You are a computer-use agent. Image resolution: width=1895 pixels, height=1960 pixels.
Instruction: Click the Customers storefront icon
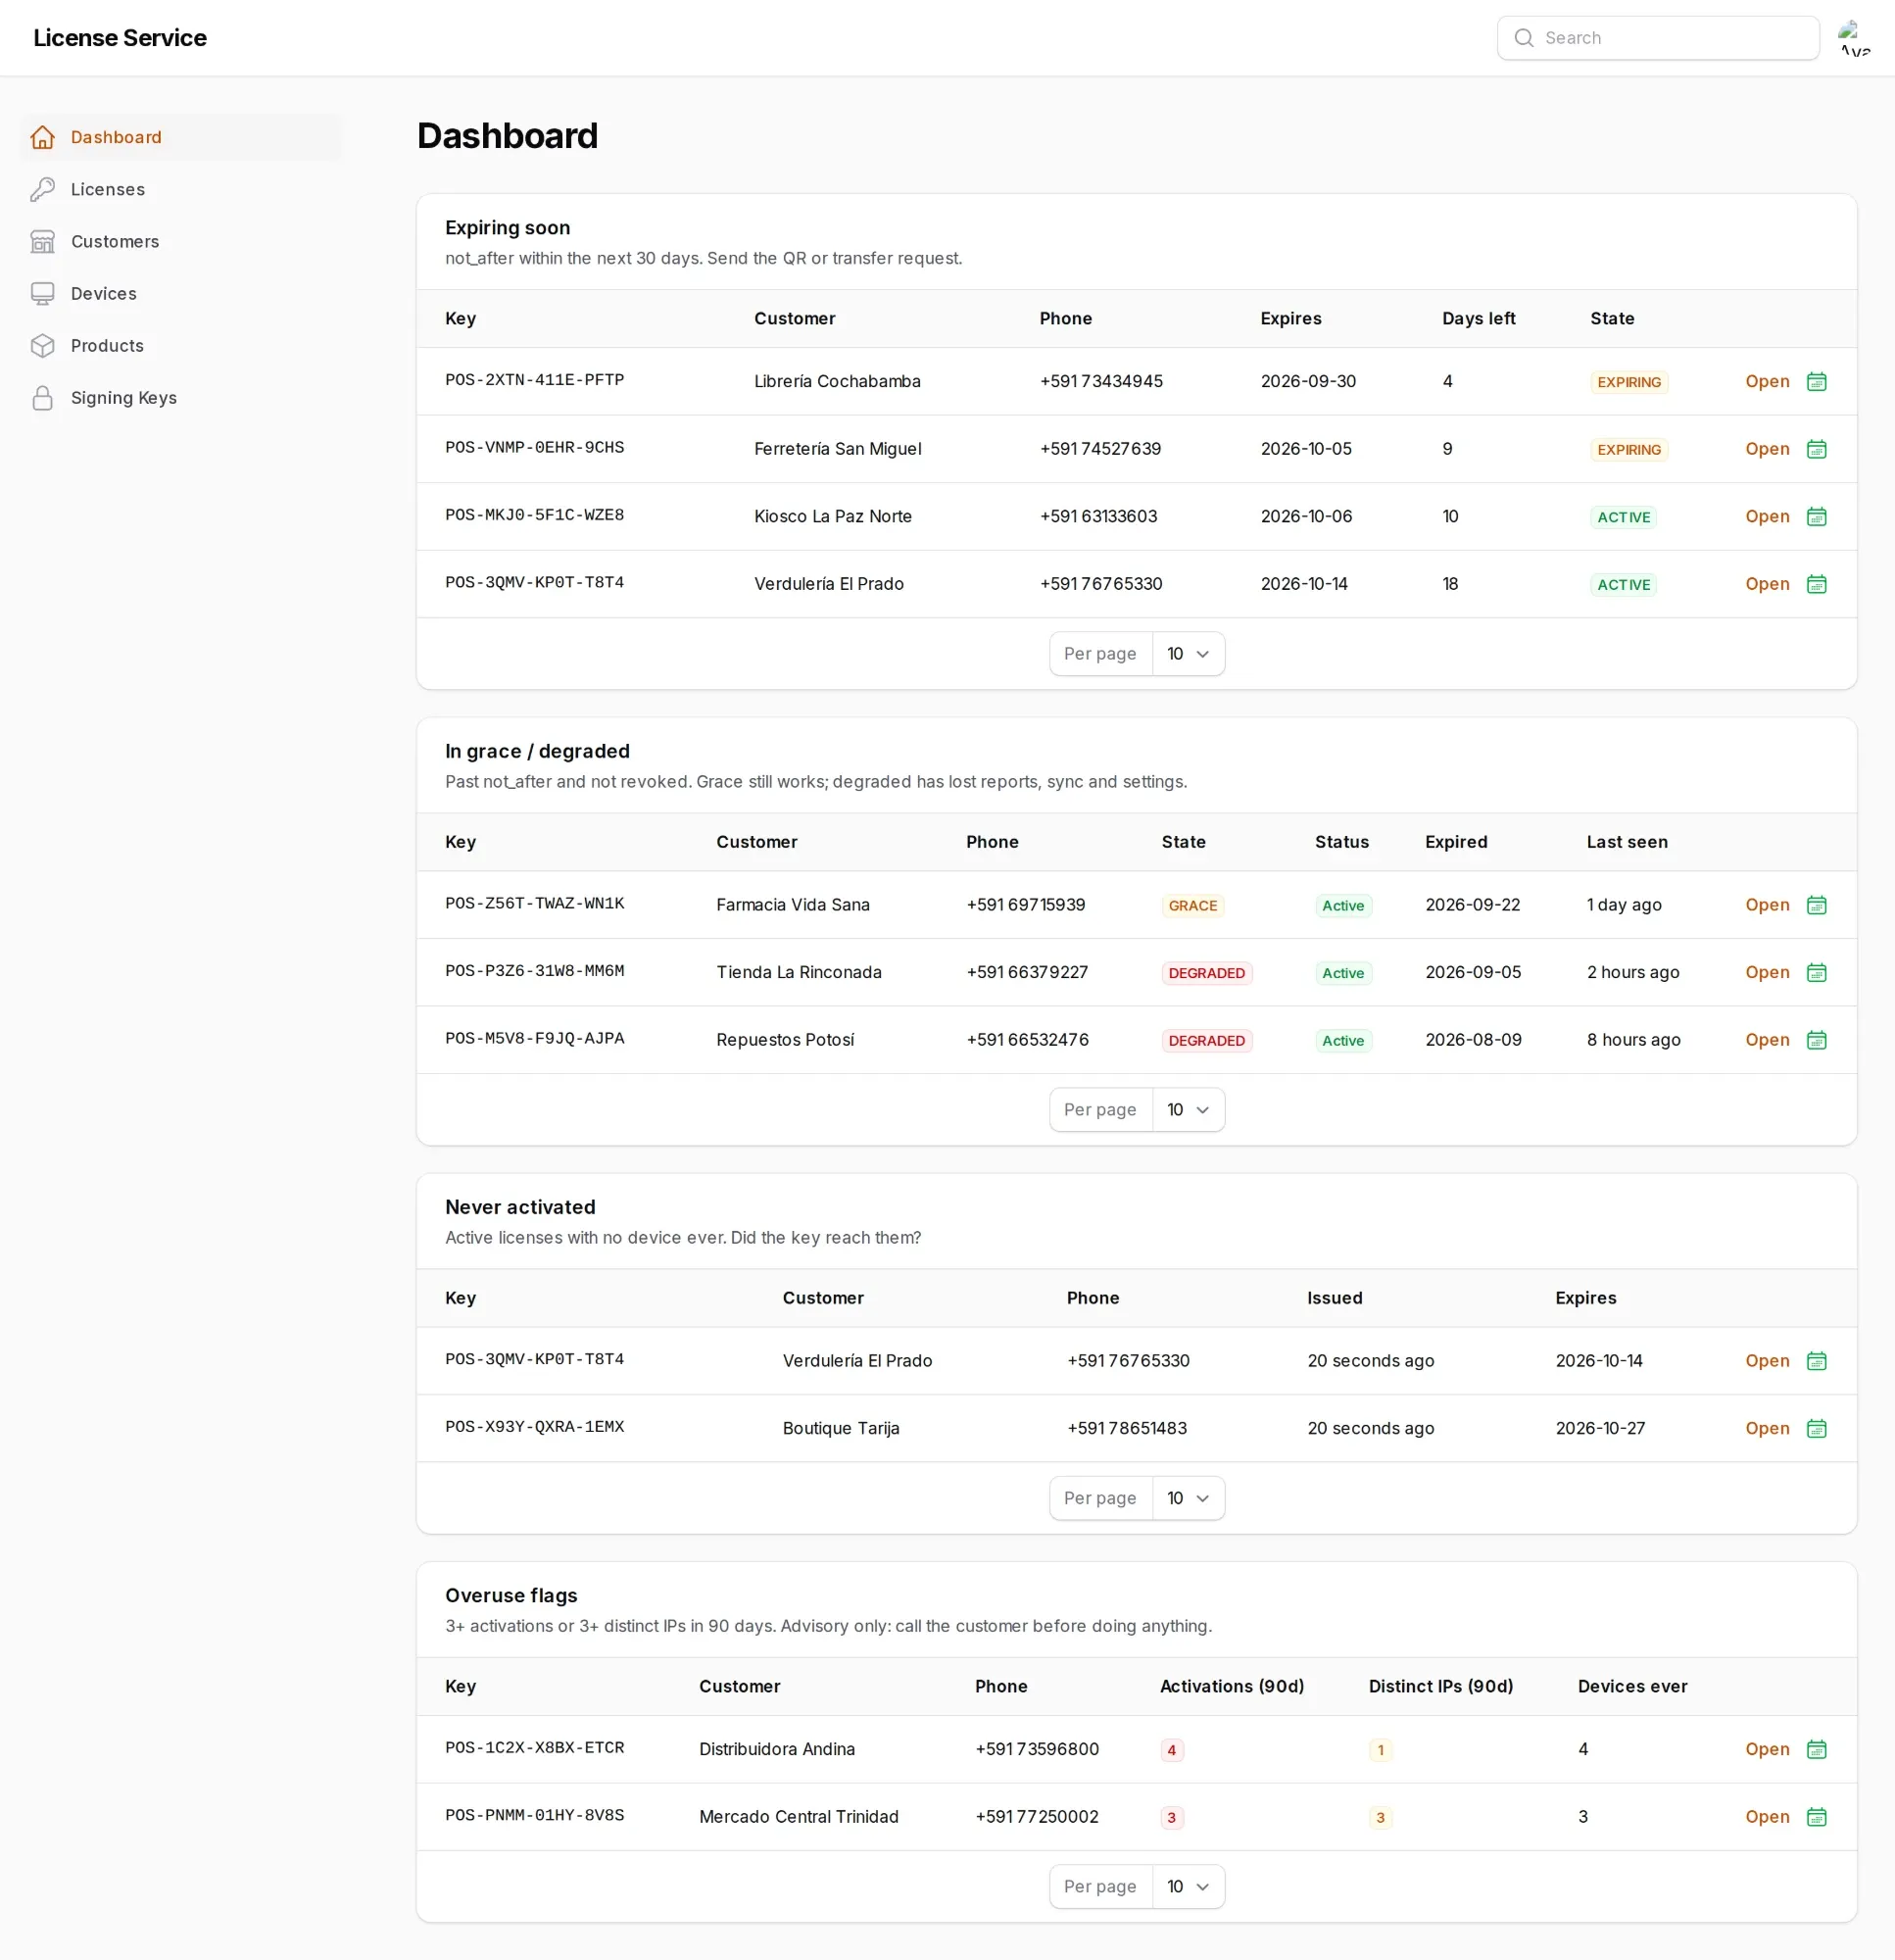pyautogui.click(x=42, y=241)
